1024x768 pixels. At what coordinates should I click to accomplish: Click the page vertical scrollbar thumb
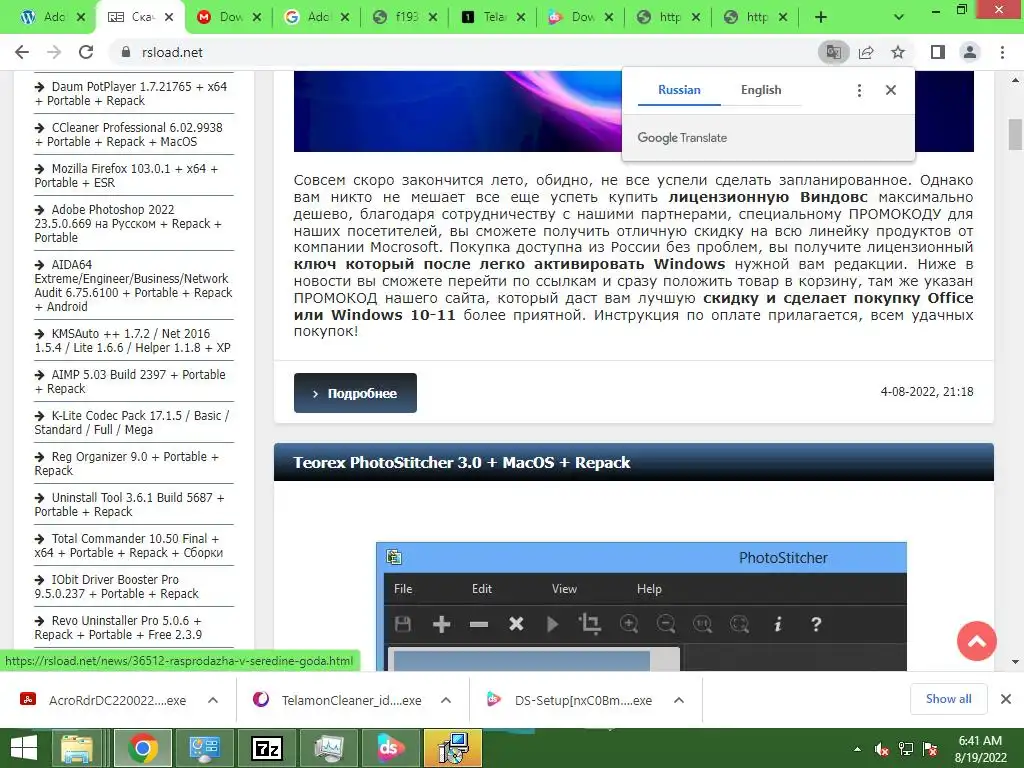click(1015, 135)
